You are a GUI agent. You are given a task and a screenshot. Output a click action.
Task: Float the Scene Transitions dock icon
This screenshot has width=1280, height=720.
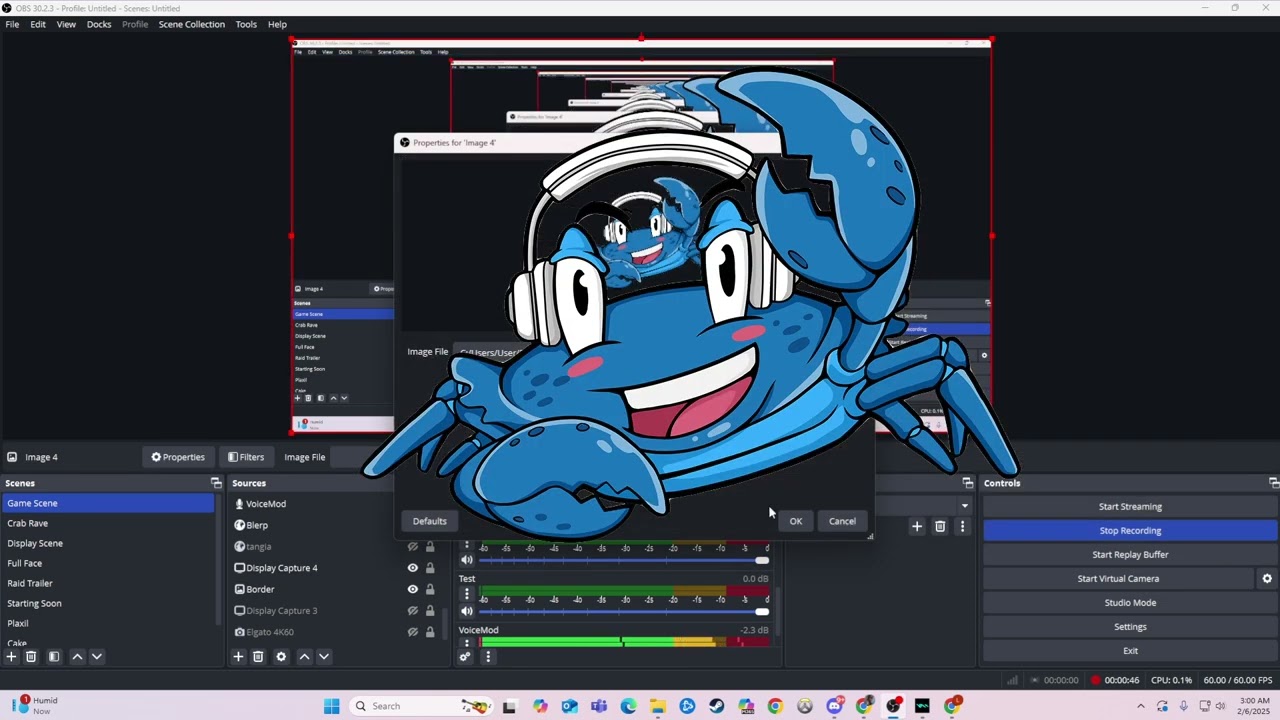[x=967, y=483]
